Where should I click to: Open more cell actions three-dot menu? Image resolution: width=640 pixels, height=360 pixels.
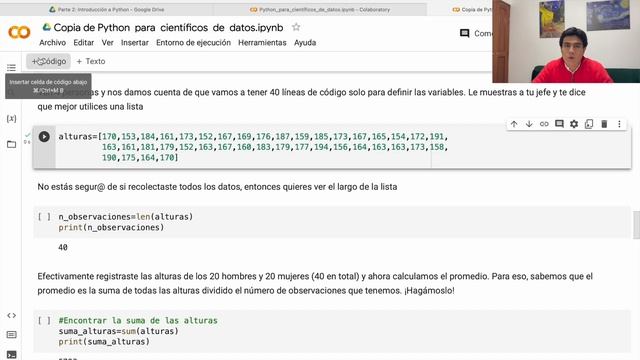pos(619,124)
